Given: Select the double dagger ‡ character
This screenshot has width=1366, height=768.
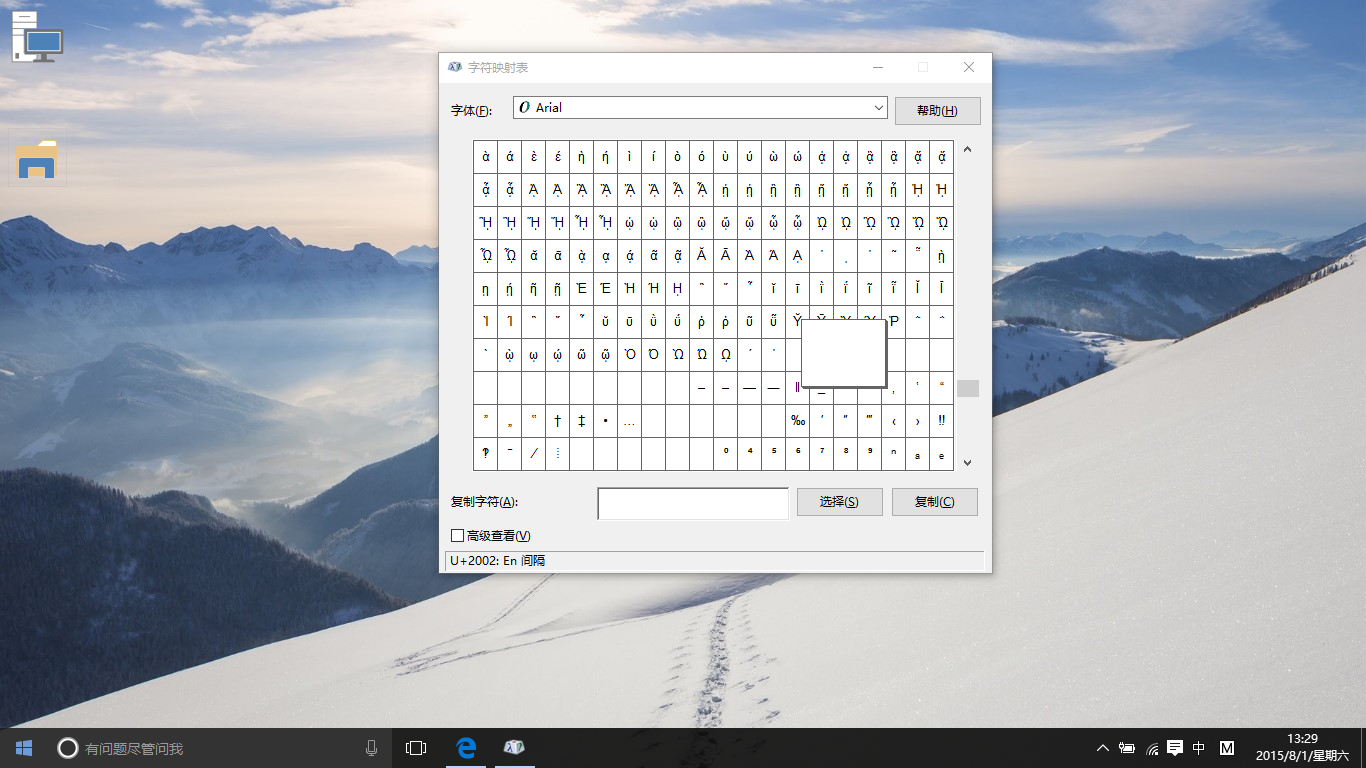Looking at the screenshot, I should [x=582, y=421].
